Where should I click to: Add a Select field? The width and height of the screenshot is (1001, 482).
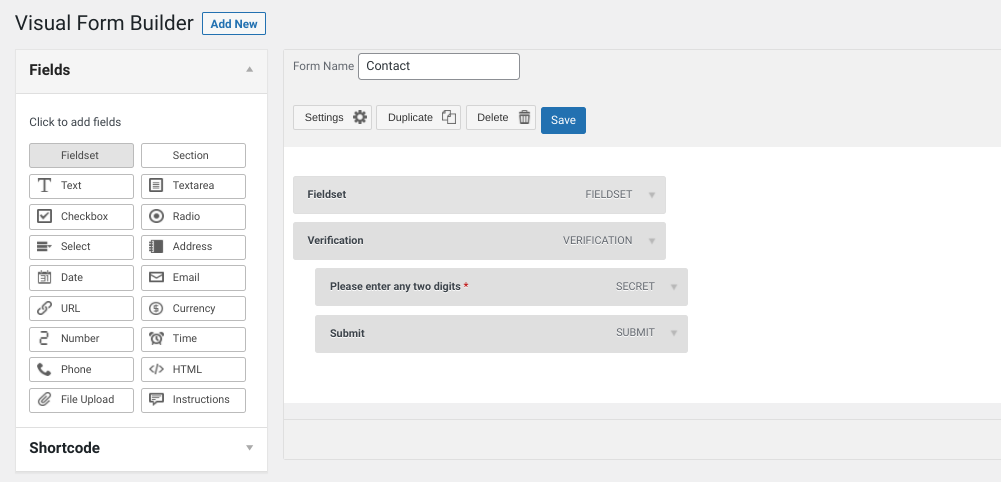81,247
